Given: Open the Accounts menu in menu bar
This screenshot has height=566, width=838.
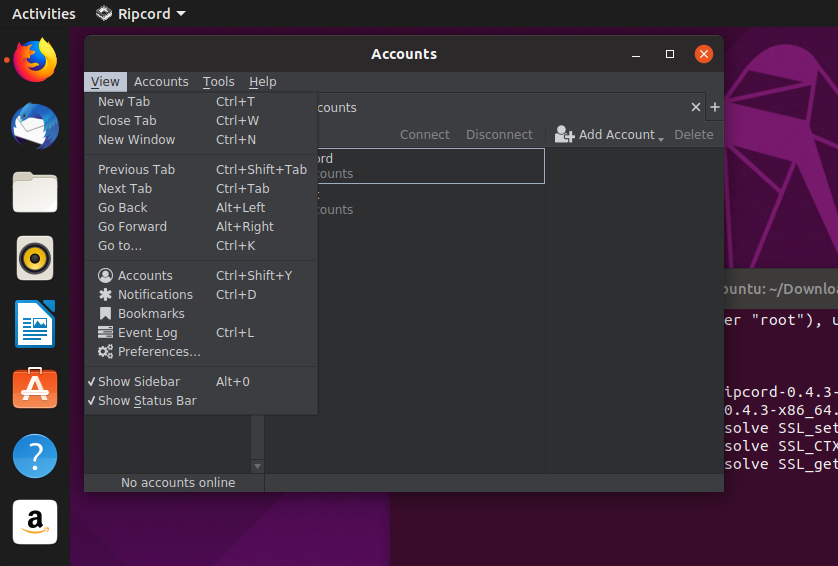Looking at the screenshot, I should tap(161, 82).
